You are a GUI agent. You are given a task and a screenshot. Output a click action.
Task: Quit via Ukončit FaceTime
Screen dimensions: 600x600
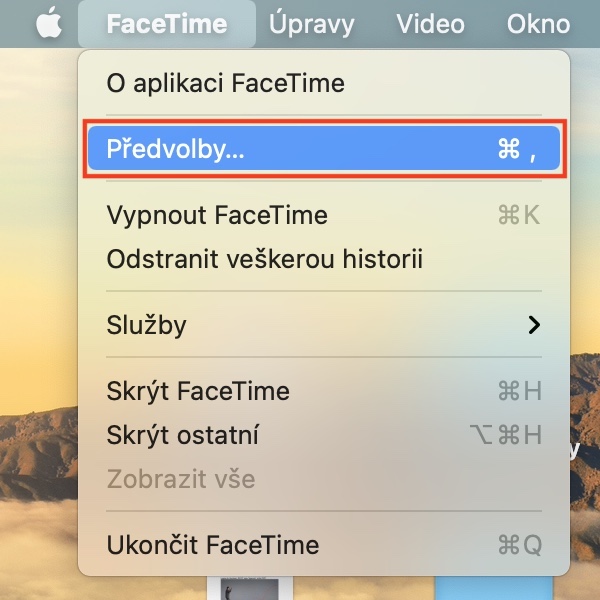(x=212, y=545)
